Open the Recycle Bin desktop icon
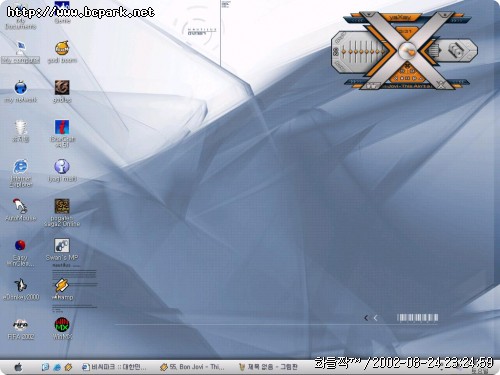This screenshot has width=500, height=375. point(20,131)
